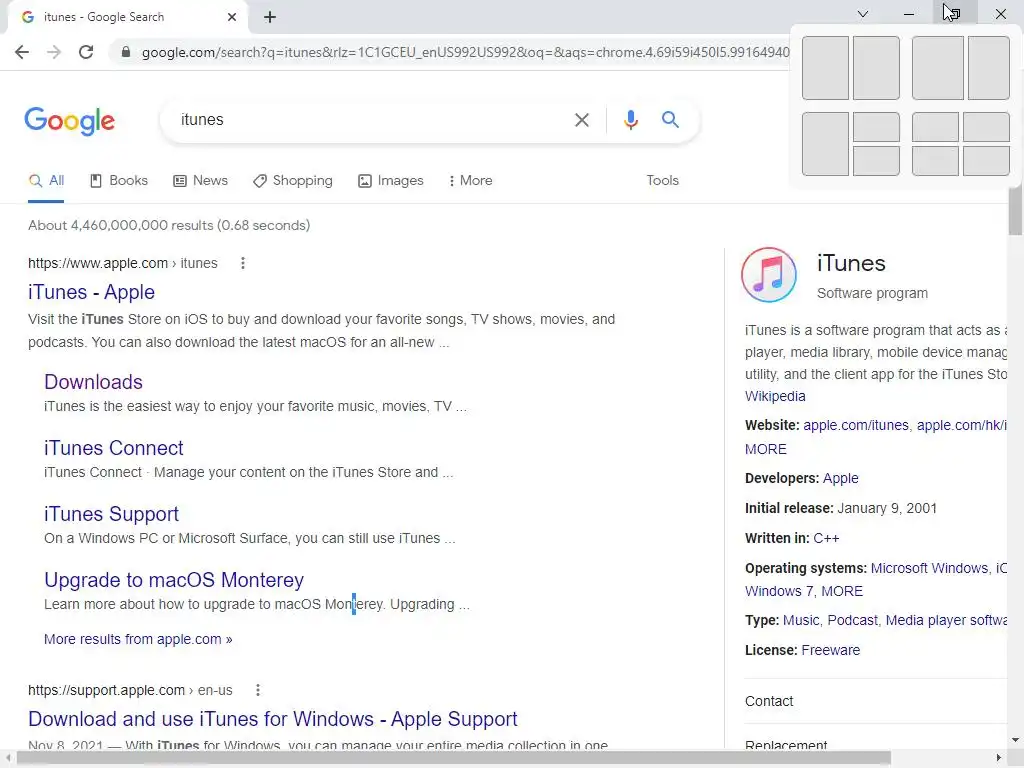Reload the Google search page
Screen dimensions: 1024x768
(86, 52)
